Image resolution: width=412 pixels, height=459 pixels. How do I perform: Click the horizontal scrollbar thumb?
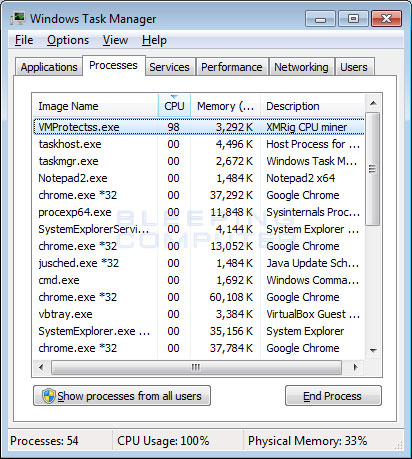196,367
